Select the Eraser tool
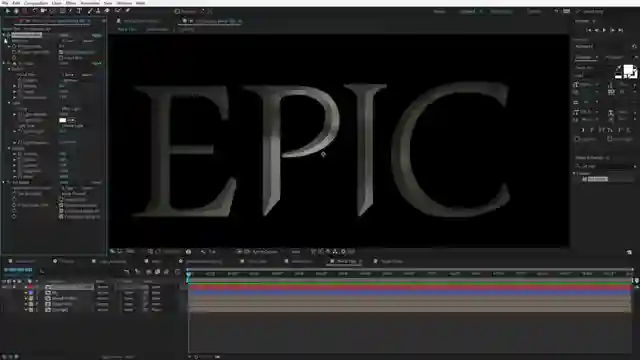This screenshot has height=360, width=640. [x=107, y=11]
